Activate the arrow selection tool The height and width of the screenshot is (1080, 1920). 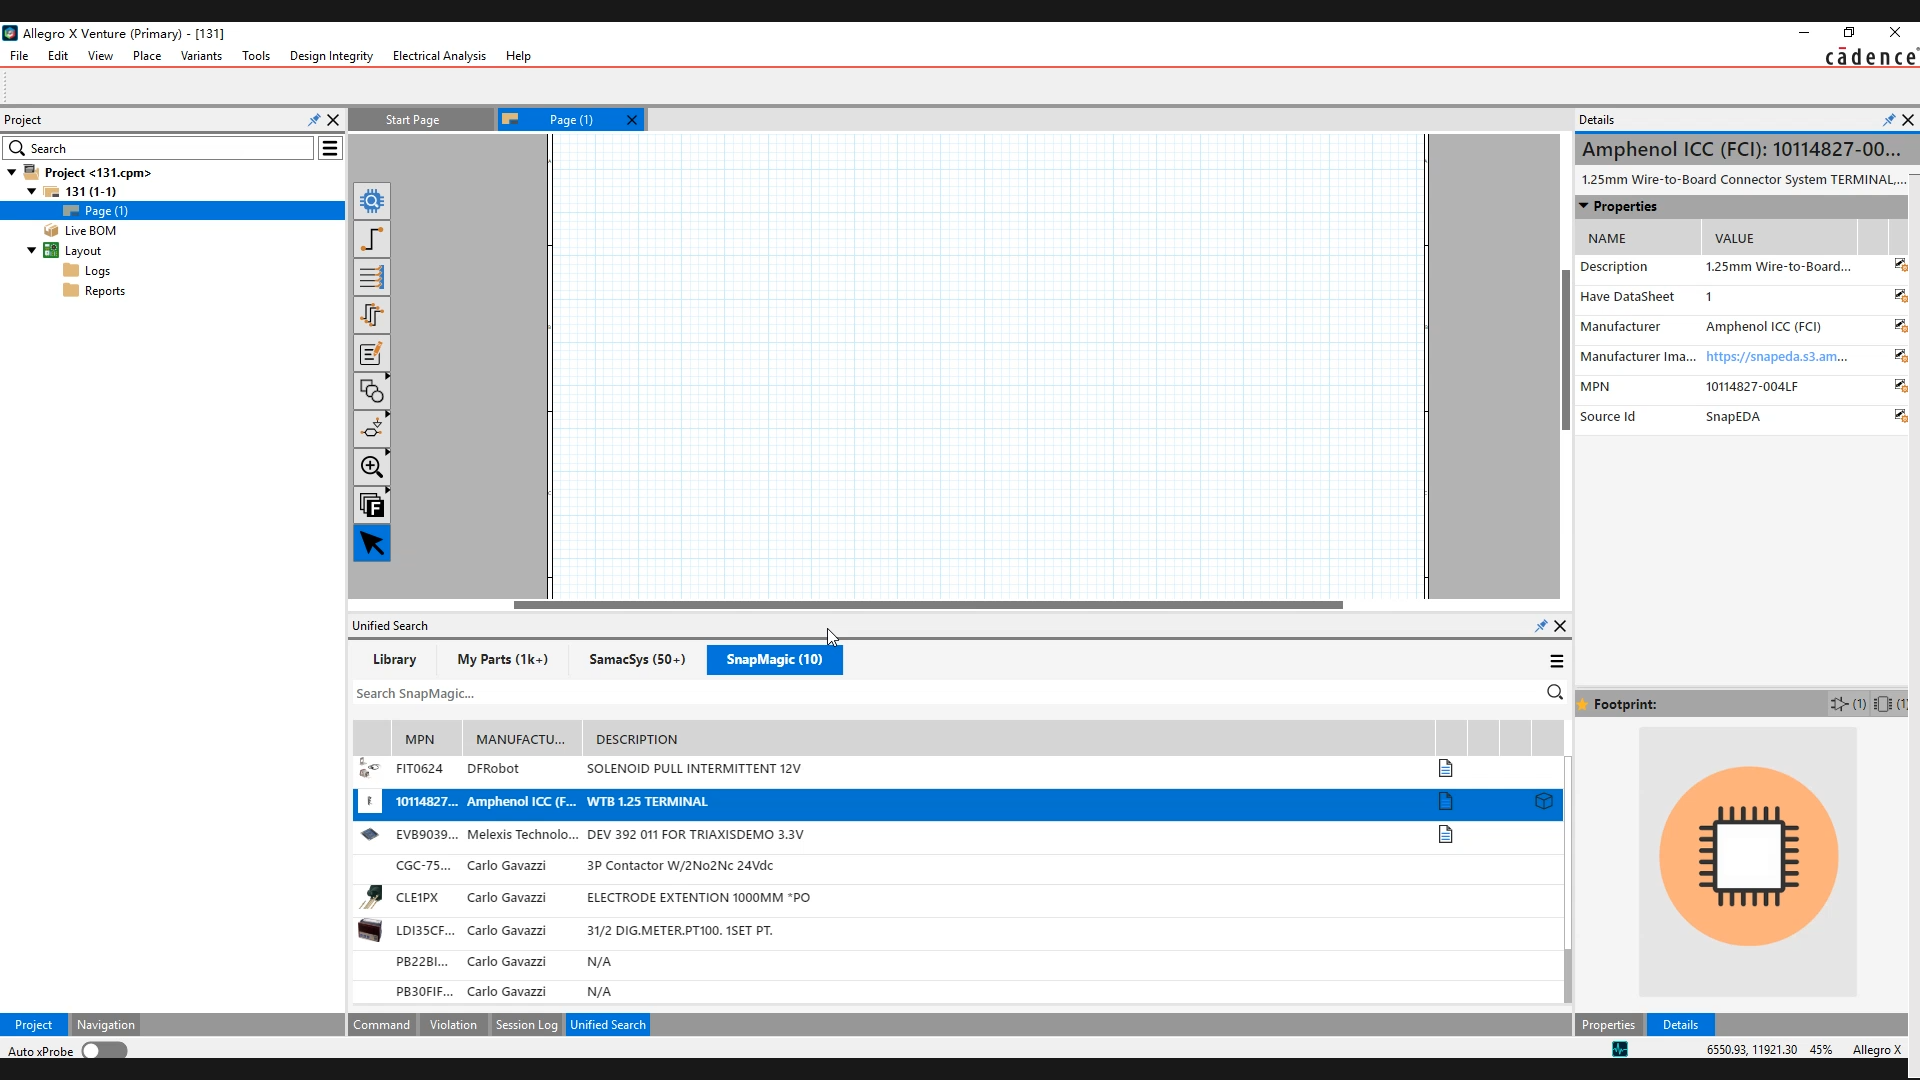[x=372, y=543]
